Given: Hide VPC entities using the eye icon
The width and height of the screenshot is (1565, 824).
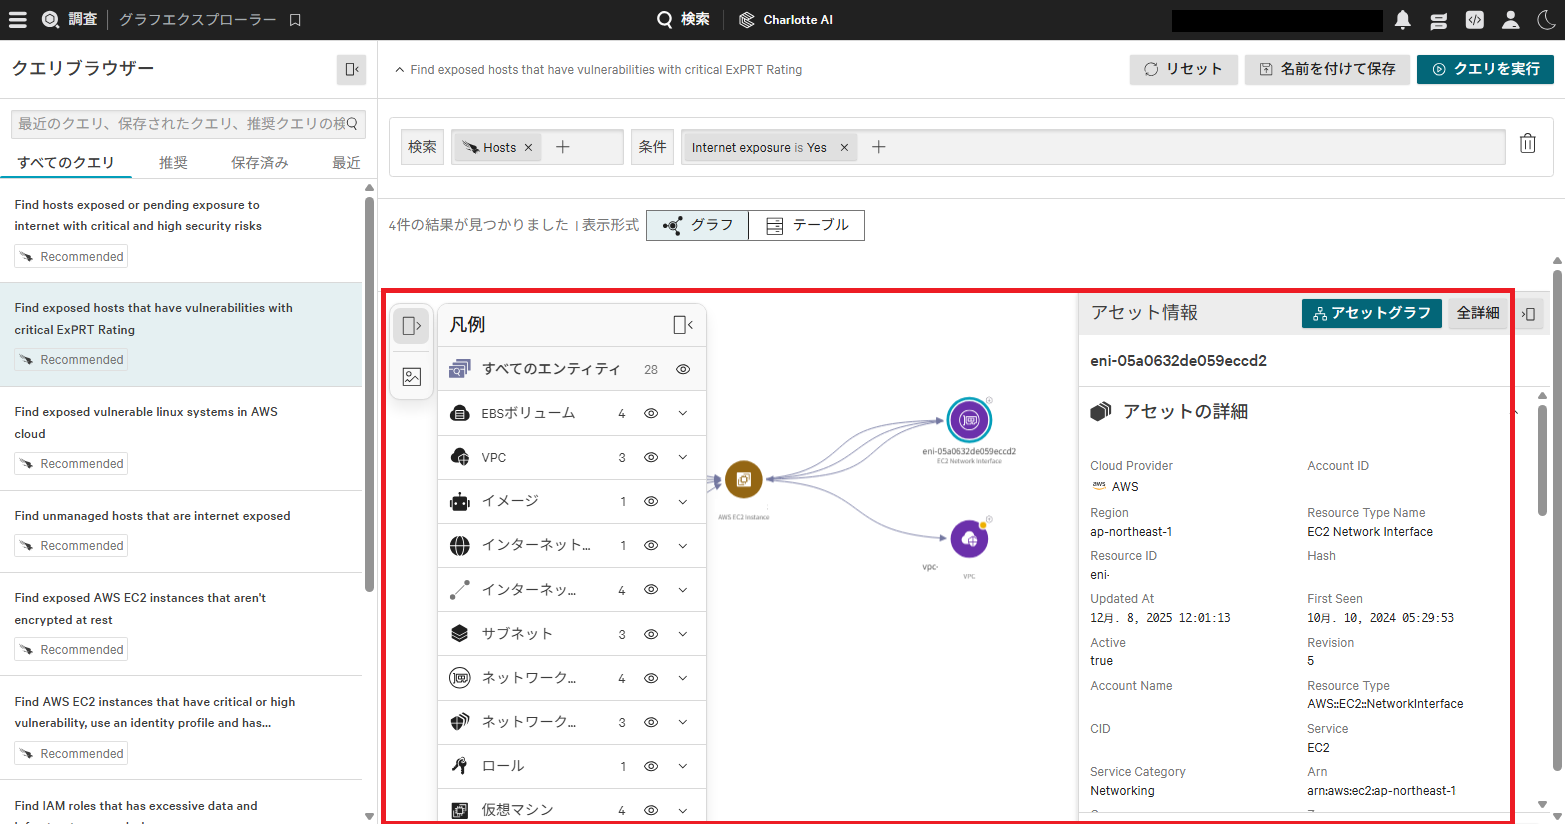Looking at the screenshot, I should (651, 457).
